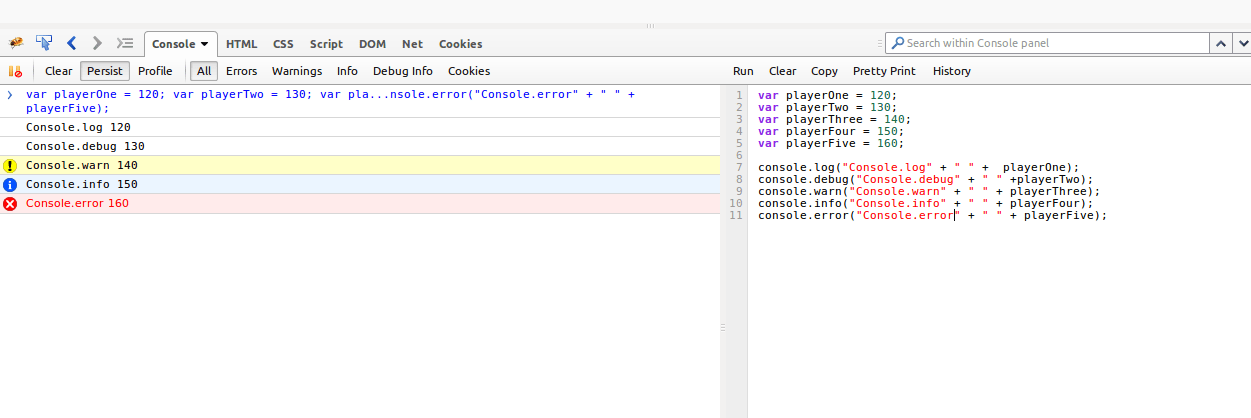The image size is (1251, 418).
Task: Activate the element inspect pointer icon
Action: [x=44, y=43]
